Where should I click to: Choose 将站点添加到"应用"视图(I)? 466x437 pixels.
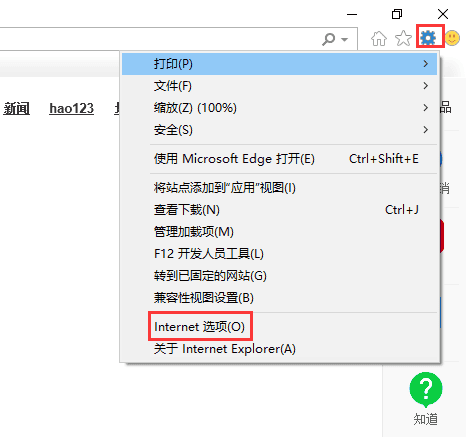[x=279, y=188]
